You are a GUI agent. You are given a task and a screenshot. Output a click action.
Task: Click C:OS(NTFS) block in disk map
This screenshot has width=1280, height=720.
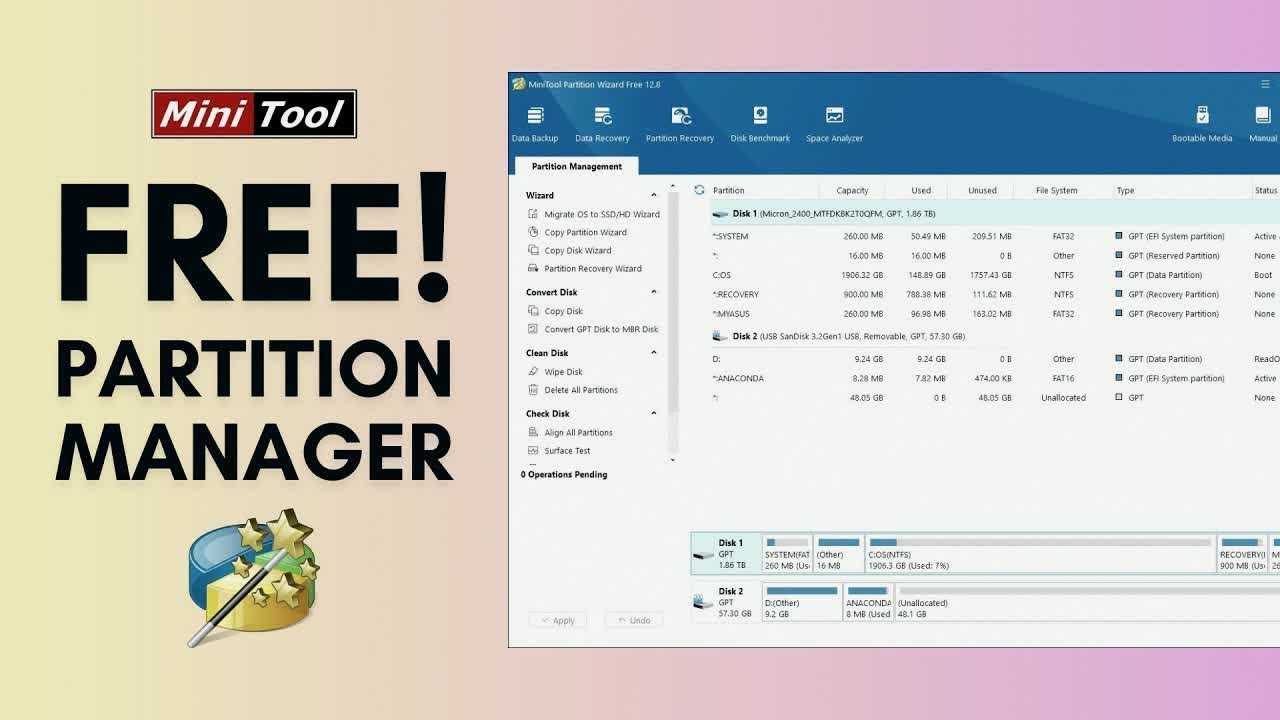(x=1040, y=554)
